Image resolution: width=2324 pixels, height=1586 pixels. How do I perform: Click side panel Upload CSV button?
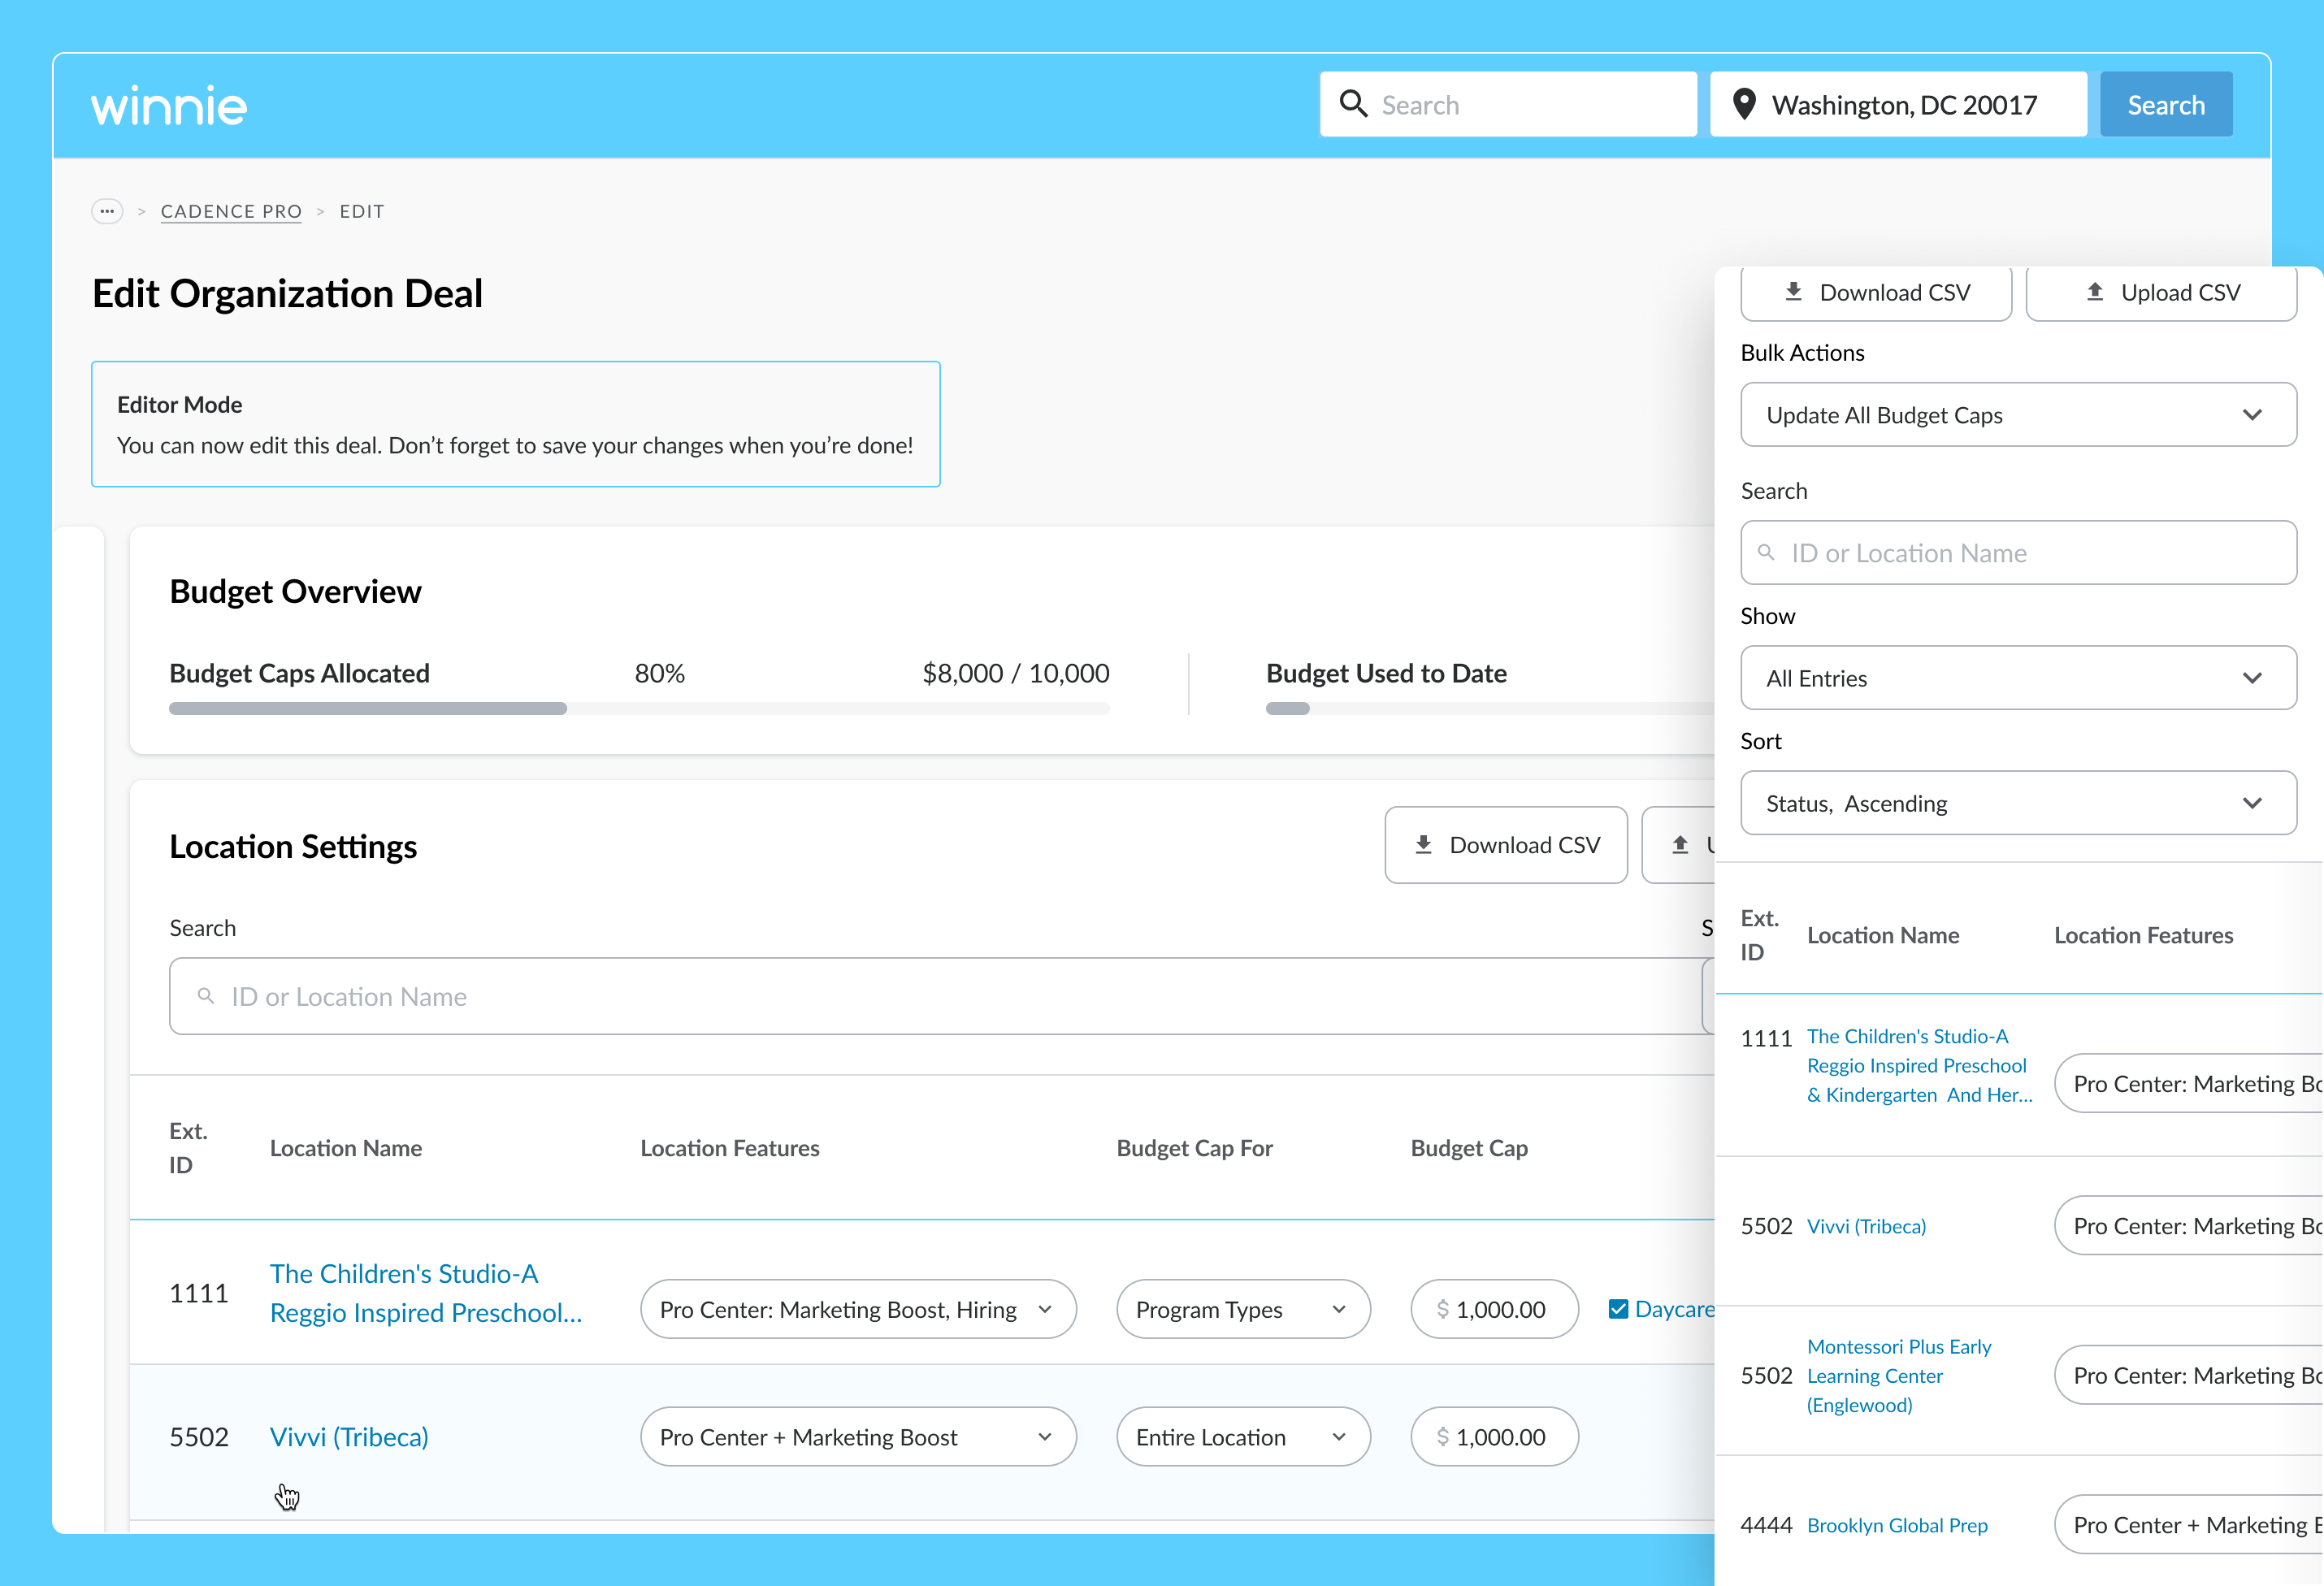(2161, 293)
